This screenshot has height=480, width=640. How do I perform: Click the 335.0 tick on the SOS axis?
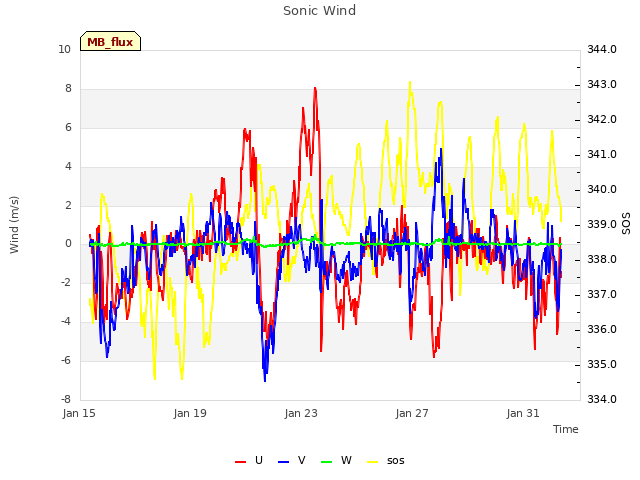click(602, 364)
